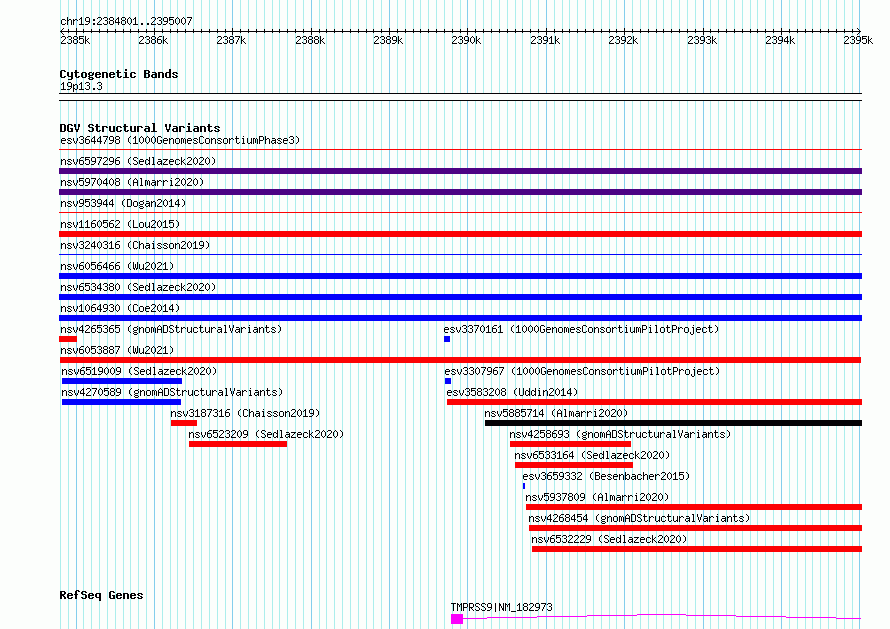Click the nsv4265365 gnomAD short red bar
This screenshot has height=629, width=890.
tap(68, 339)
